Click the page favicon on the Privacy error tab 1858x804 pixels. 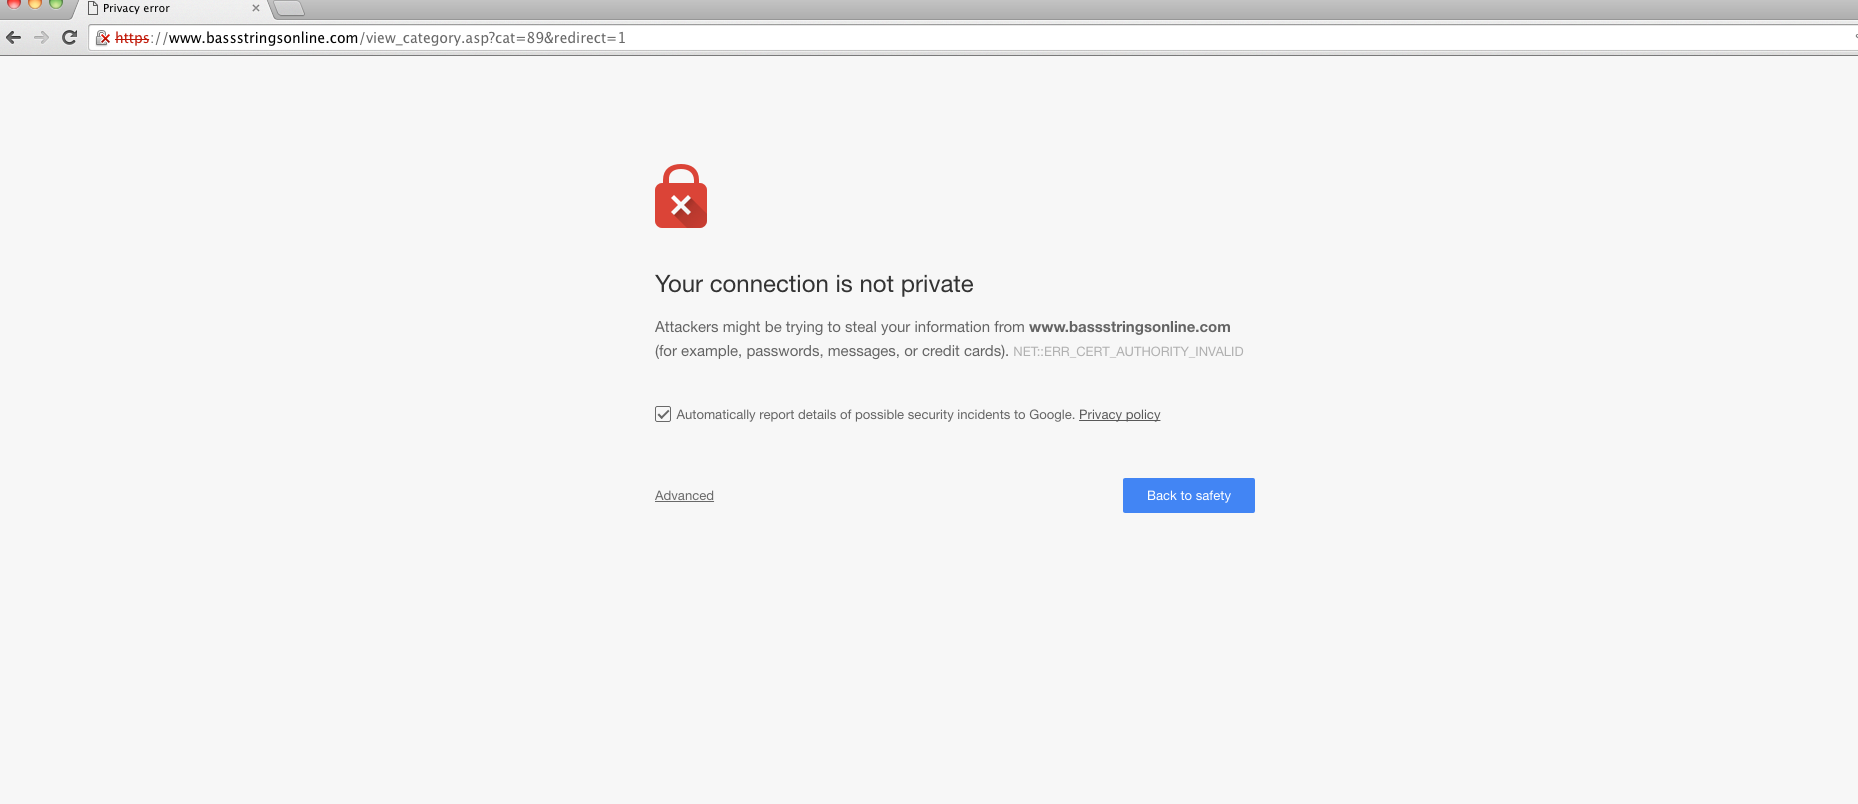(x=93, y=8)
